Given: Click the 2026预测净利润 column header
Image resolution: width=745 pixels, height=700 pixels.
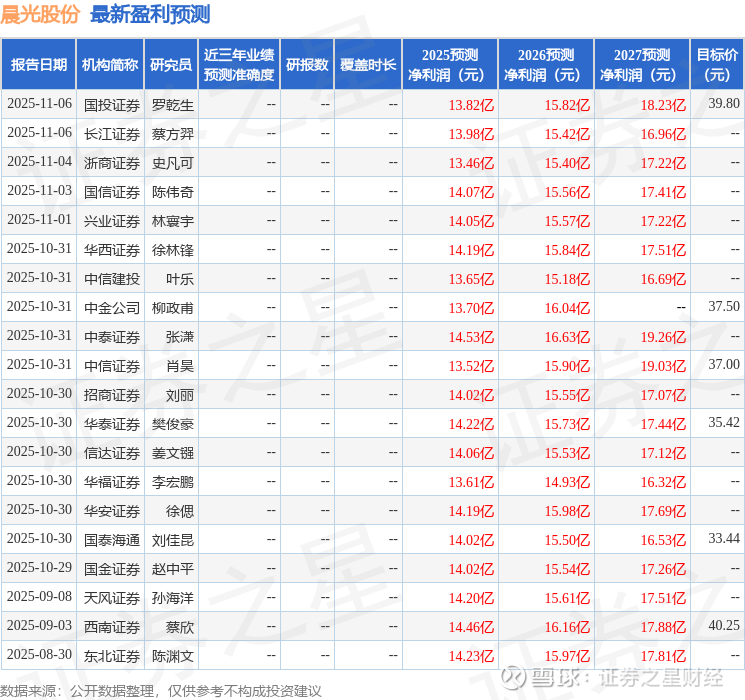Looking at the screenshot, I should pyautogui.click(x=546, y=64).
